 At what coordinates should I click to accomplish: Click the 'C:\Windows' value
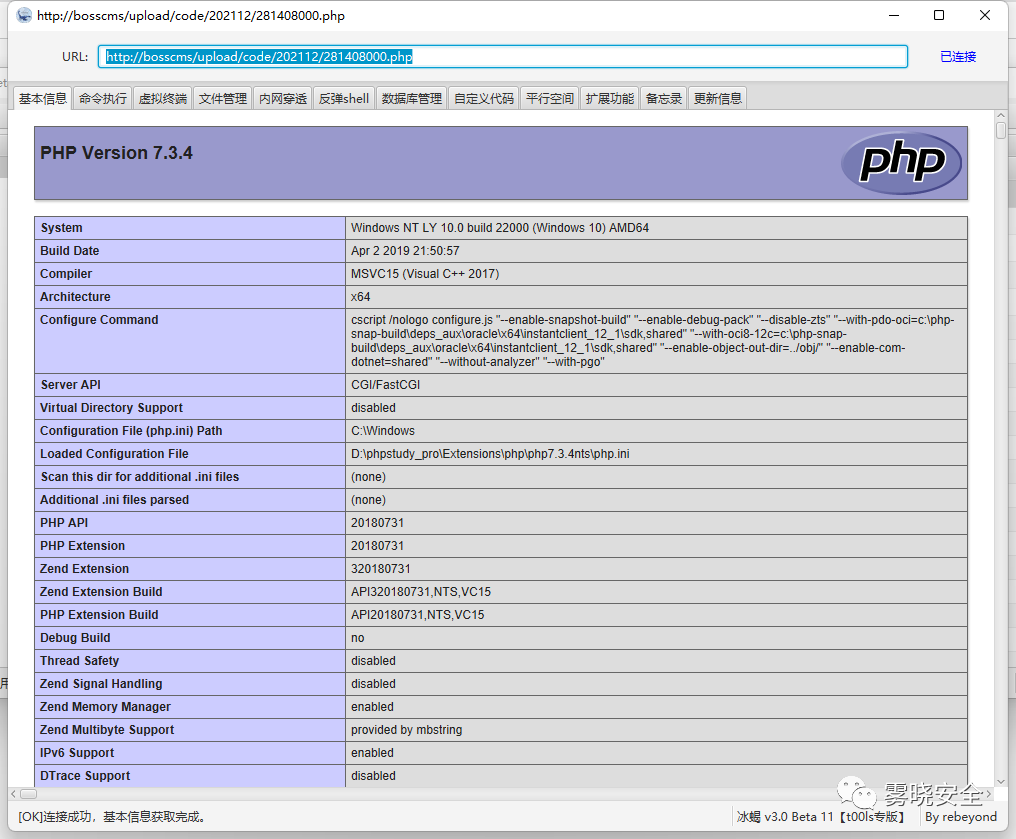point(383,431)
